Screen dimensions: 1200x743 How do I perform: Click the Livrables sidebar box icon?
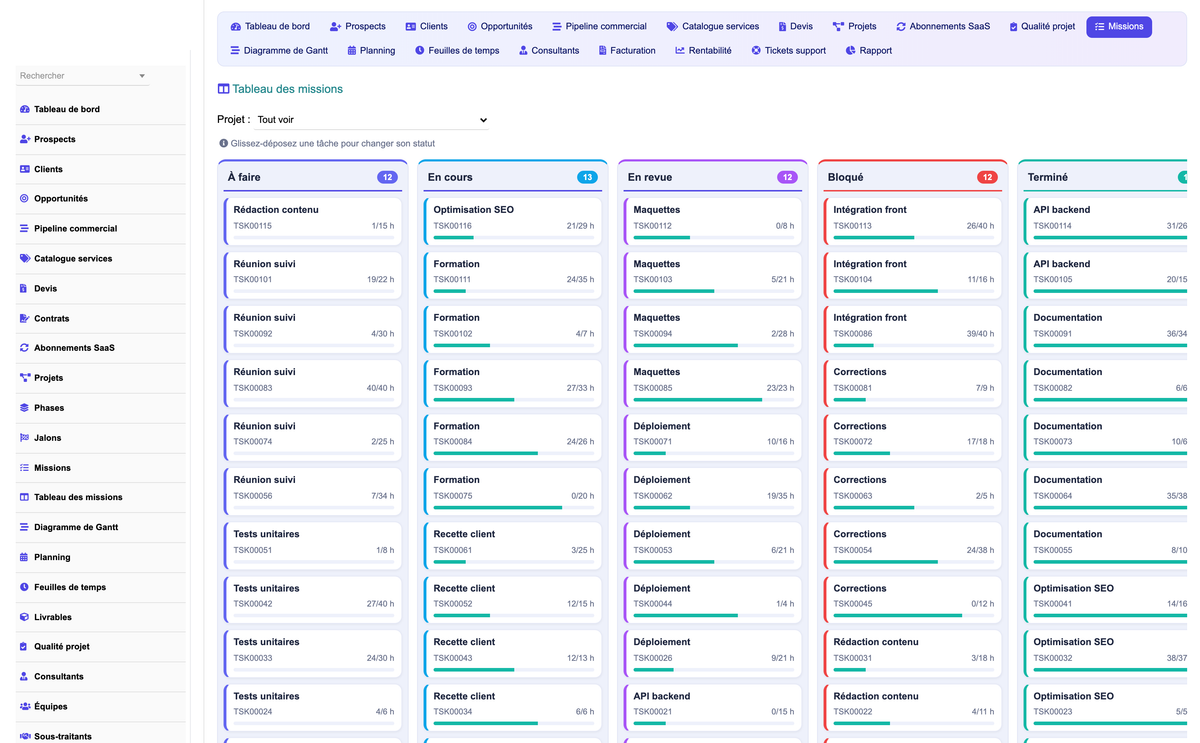(25, 617)
